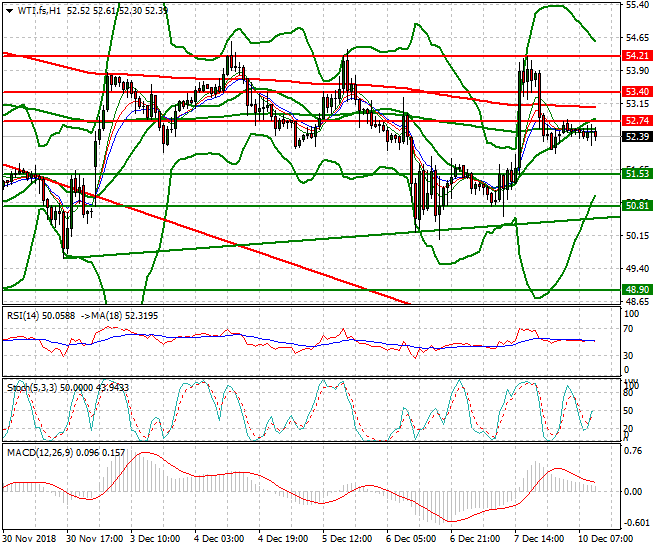Click the MACD scale value 0.76
This screenshot has height=550, width=660.
coord(634,451)
